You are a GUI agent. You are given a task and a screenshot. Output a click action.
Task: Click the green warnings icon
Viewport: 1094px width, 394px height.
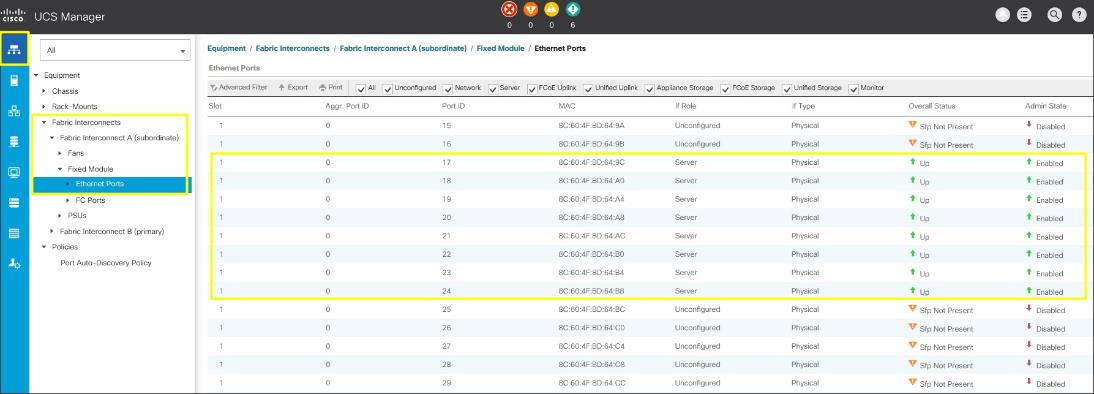(573, 10)
